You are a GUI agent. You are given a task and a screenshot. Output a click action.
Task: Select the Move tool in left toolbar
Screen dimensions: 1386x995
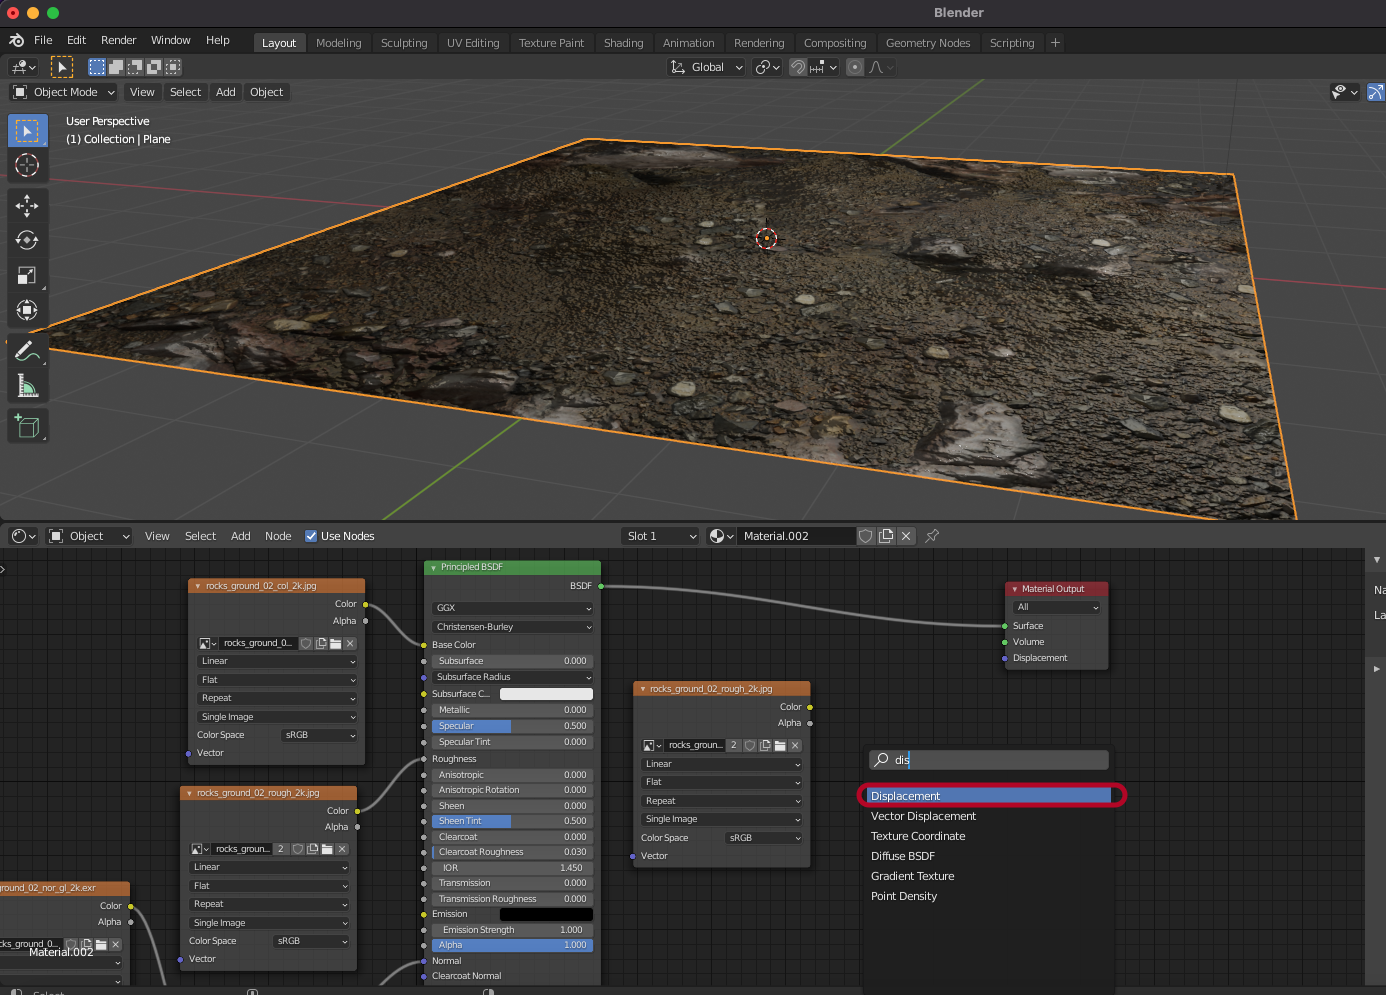coord(27,206)
